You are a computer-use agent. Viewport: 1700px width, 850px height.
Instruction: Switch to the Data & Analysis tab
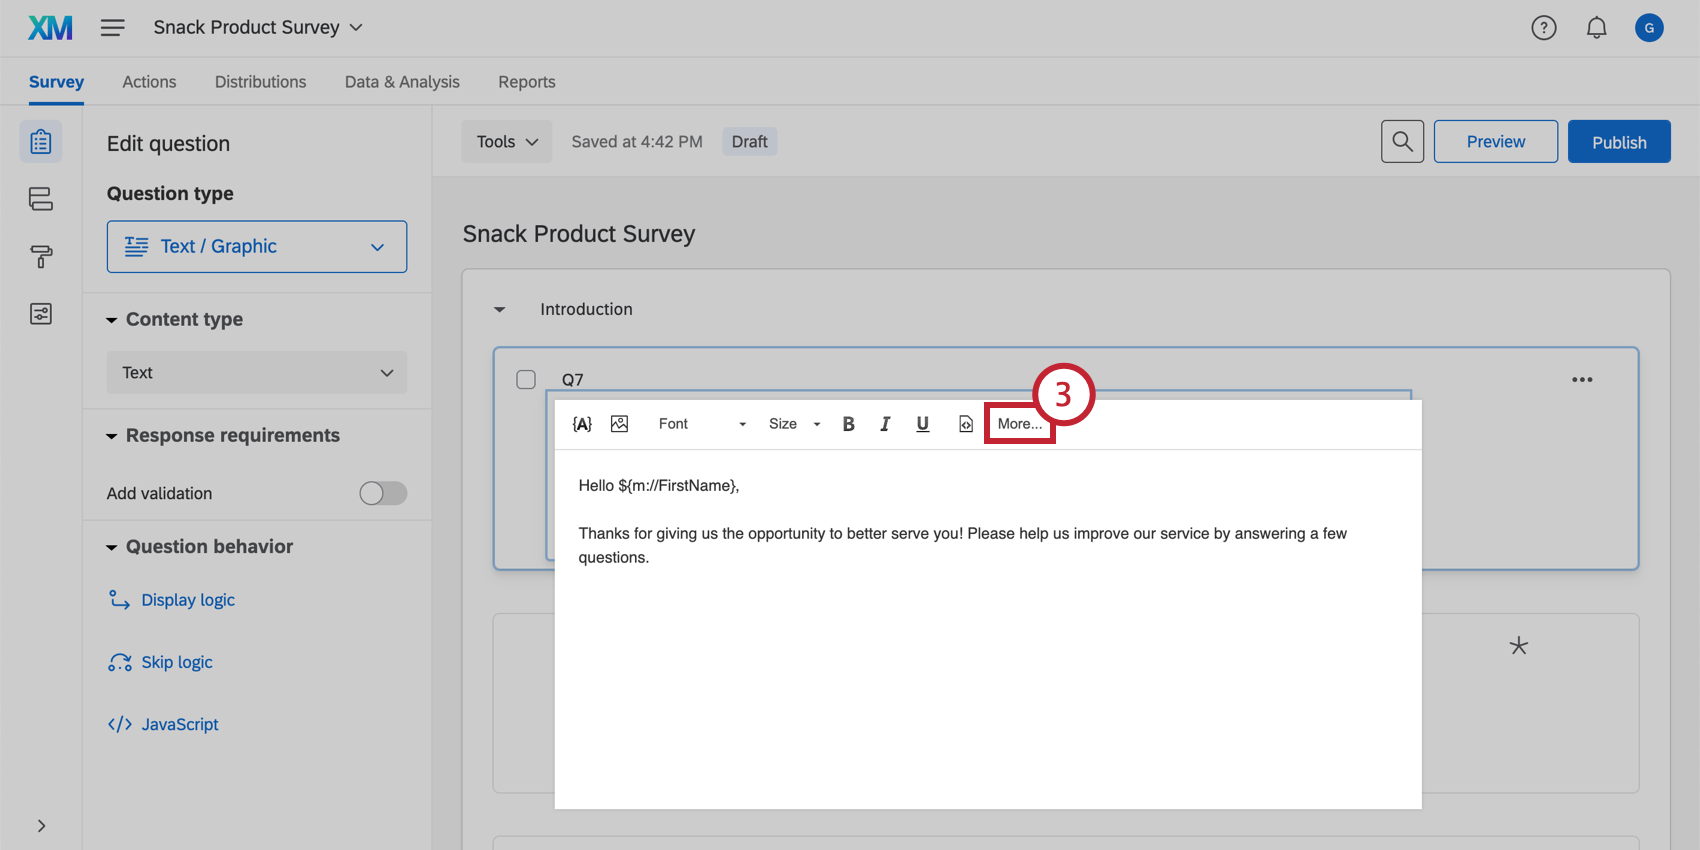pos(402,82)
